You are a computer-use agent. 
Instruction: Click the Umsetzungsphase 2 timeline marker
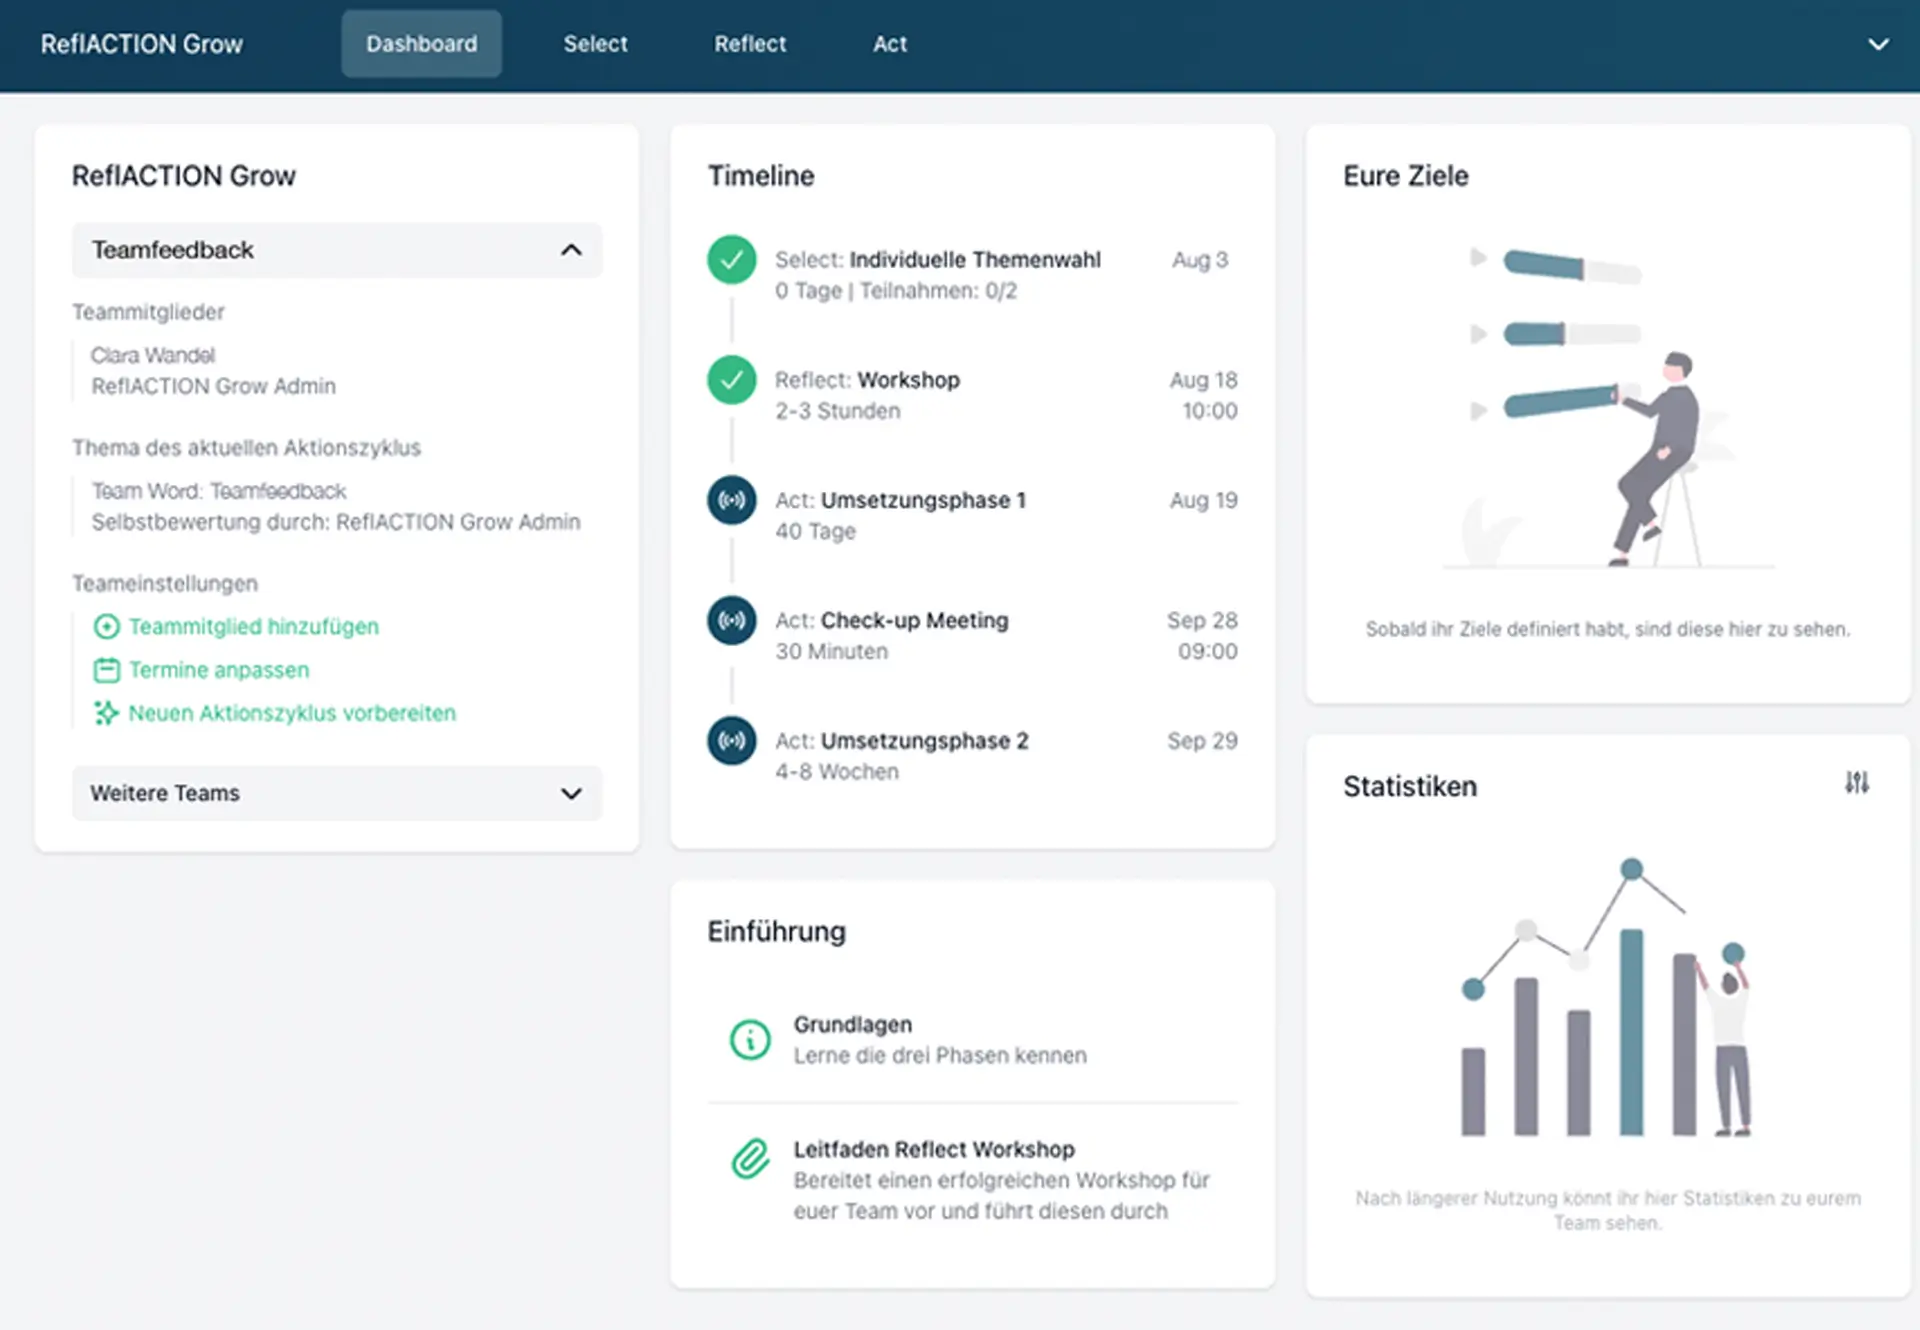[732, 741]
